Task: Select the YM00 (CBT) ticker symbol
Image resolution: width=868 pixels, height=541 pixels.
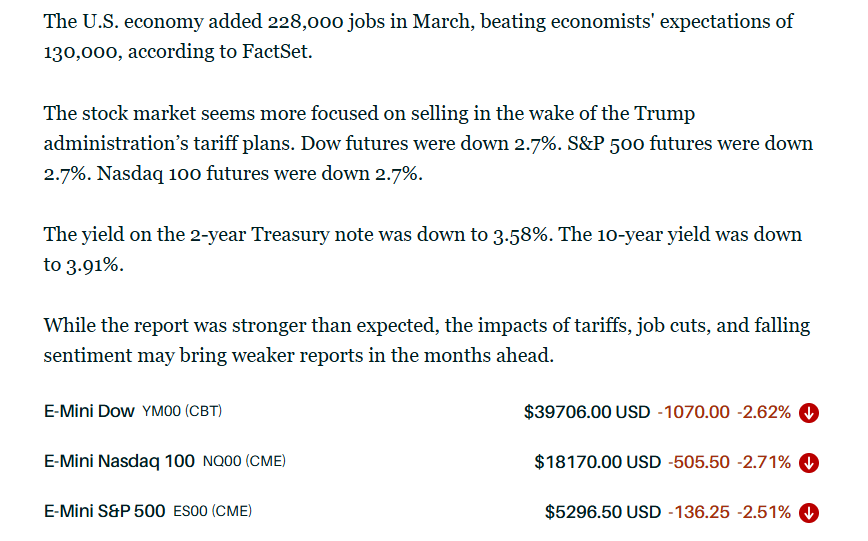Action: coord(189,412)
